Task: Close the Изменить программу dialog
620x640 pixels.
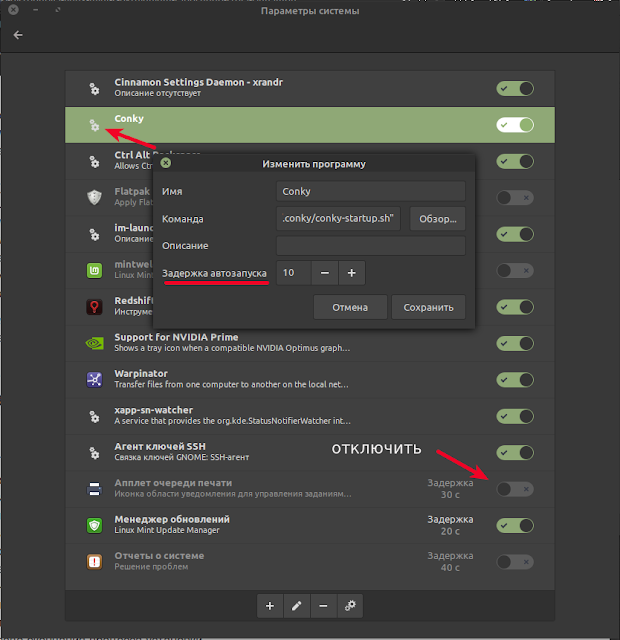Action: (x=166, y=163)
